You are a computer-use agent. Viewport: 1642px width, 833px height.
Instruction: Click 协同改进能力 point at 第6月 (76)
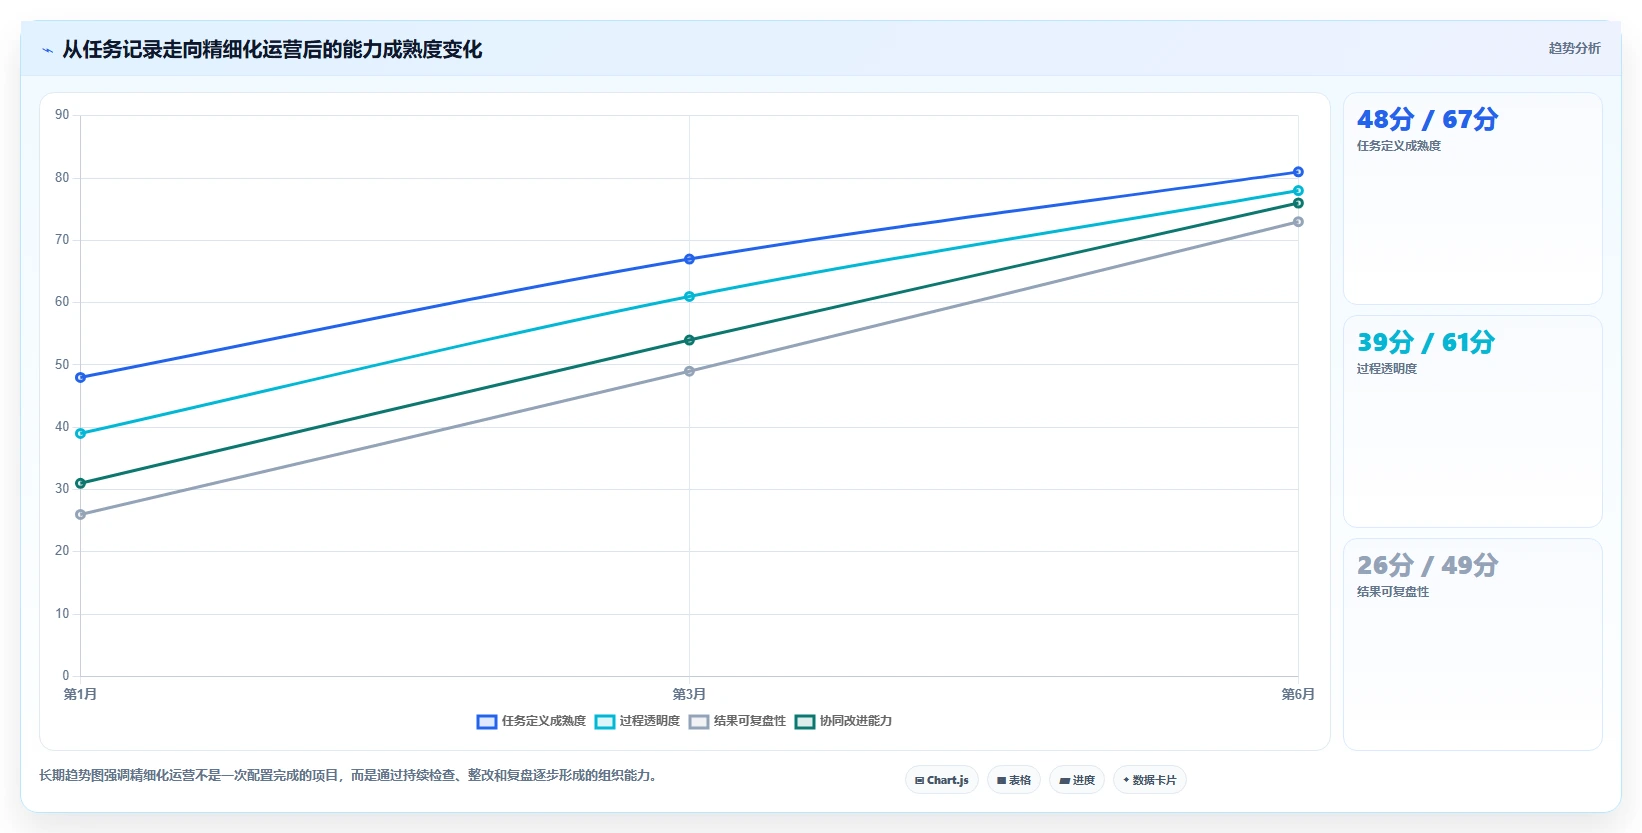(x=1298, y=203)
